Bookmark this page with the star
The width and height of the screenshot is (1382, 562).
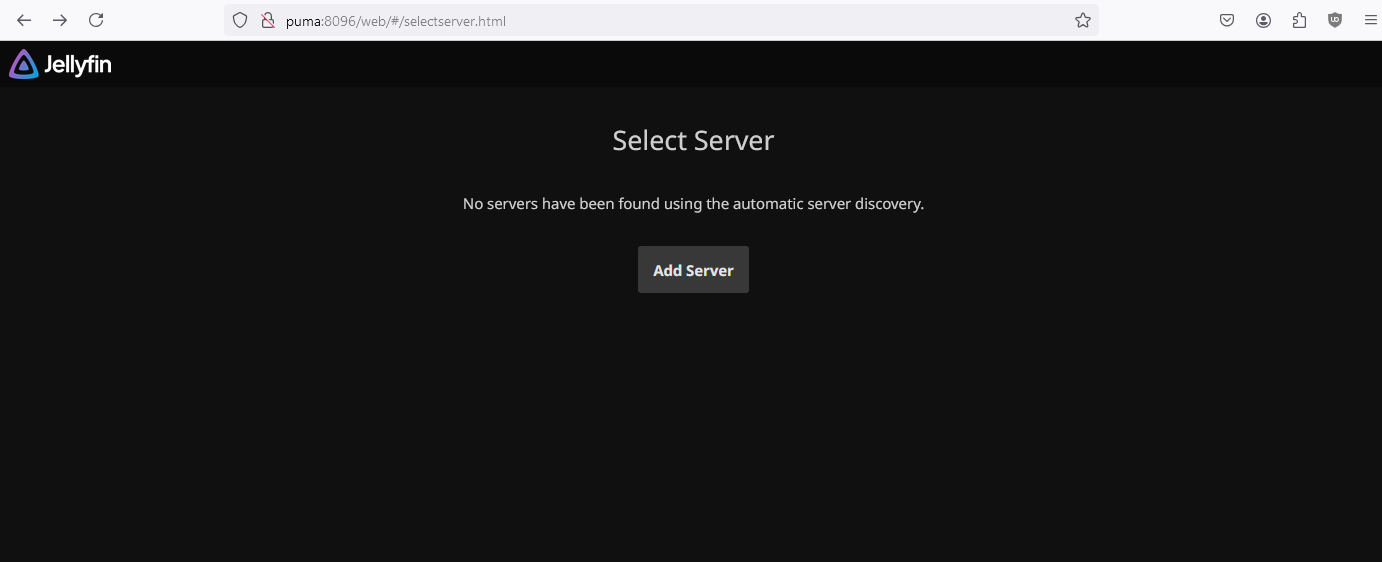(1082, 20)
